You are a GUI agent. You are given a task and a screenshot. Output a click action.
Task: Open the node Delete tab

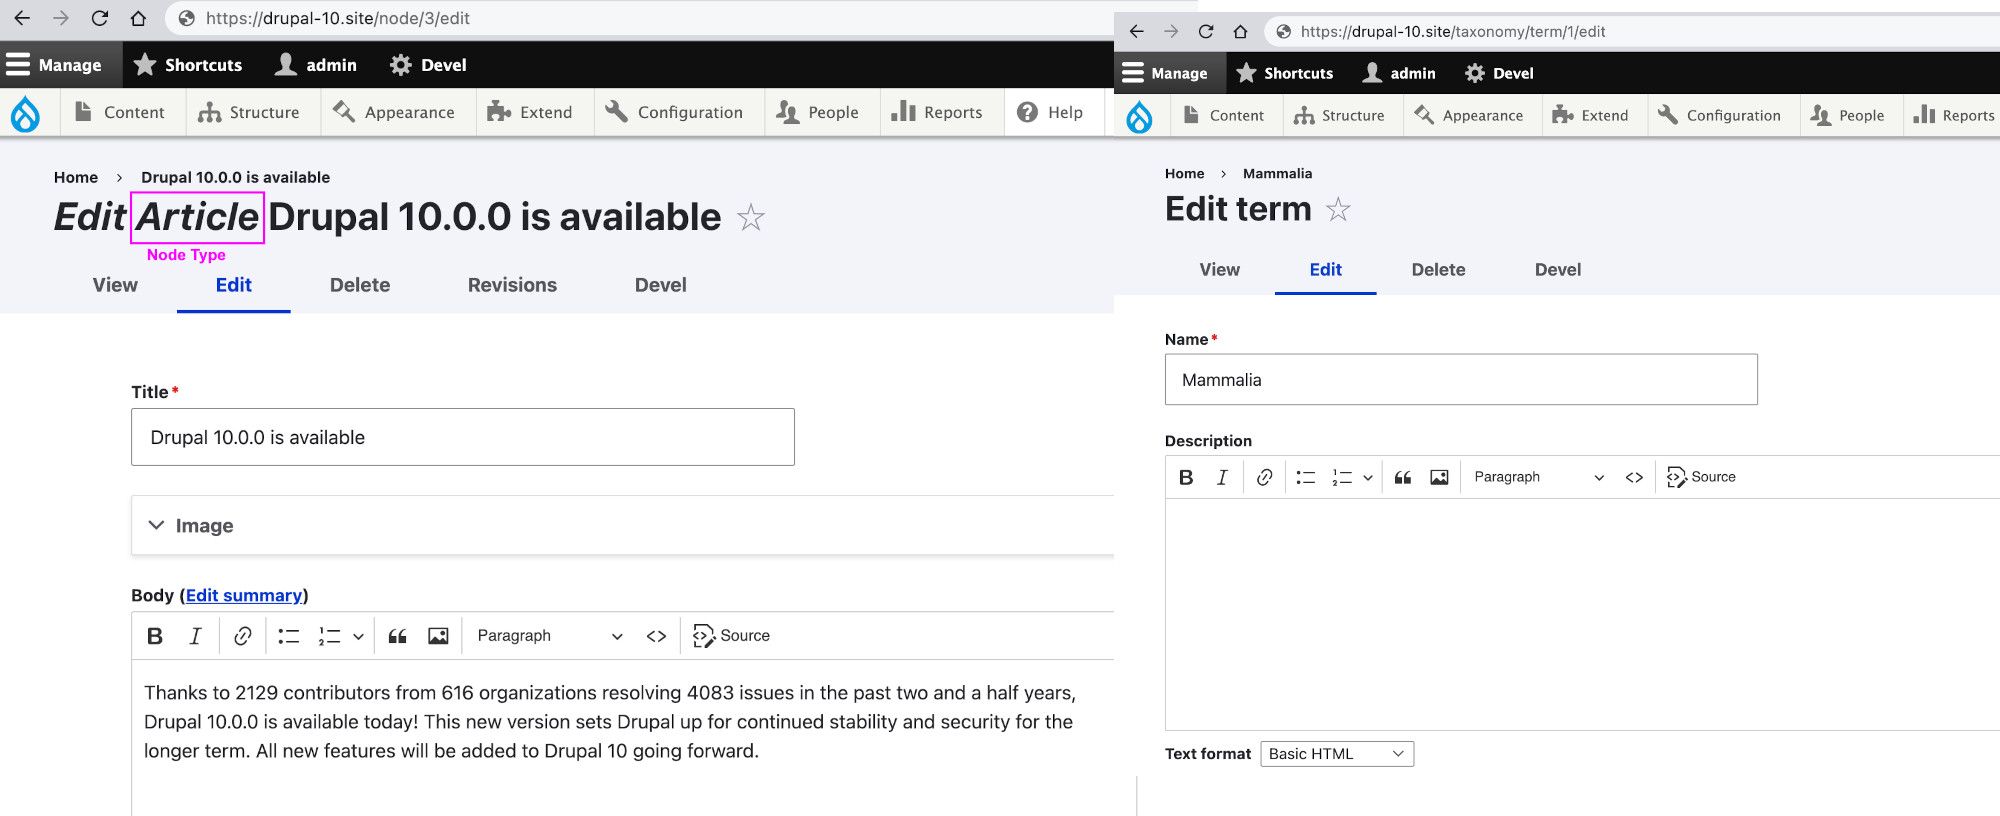click(x=360, y=285)
